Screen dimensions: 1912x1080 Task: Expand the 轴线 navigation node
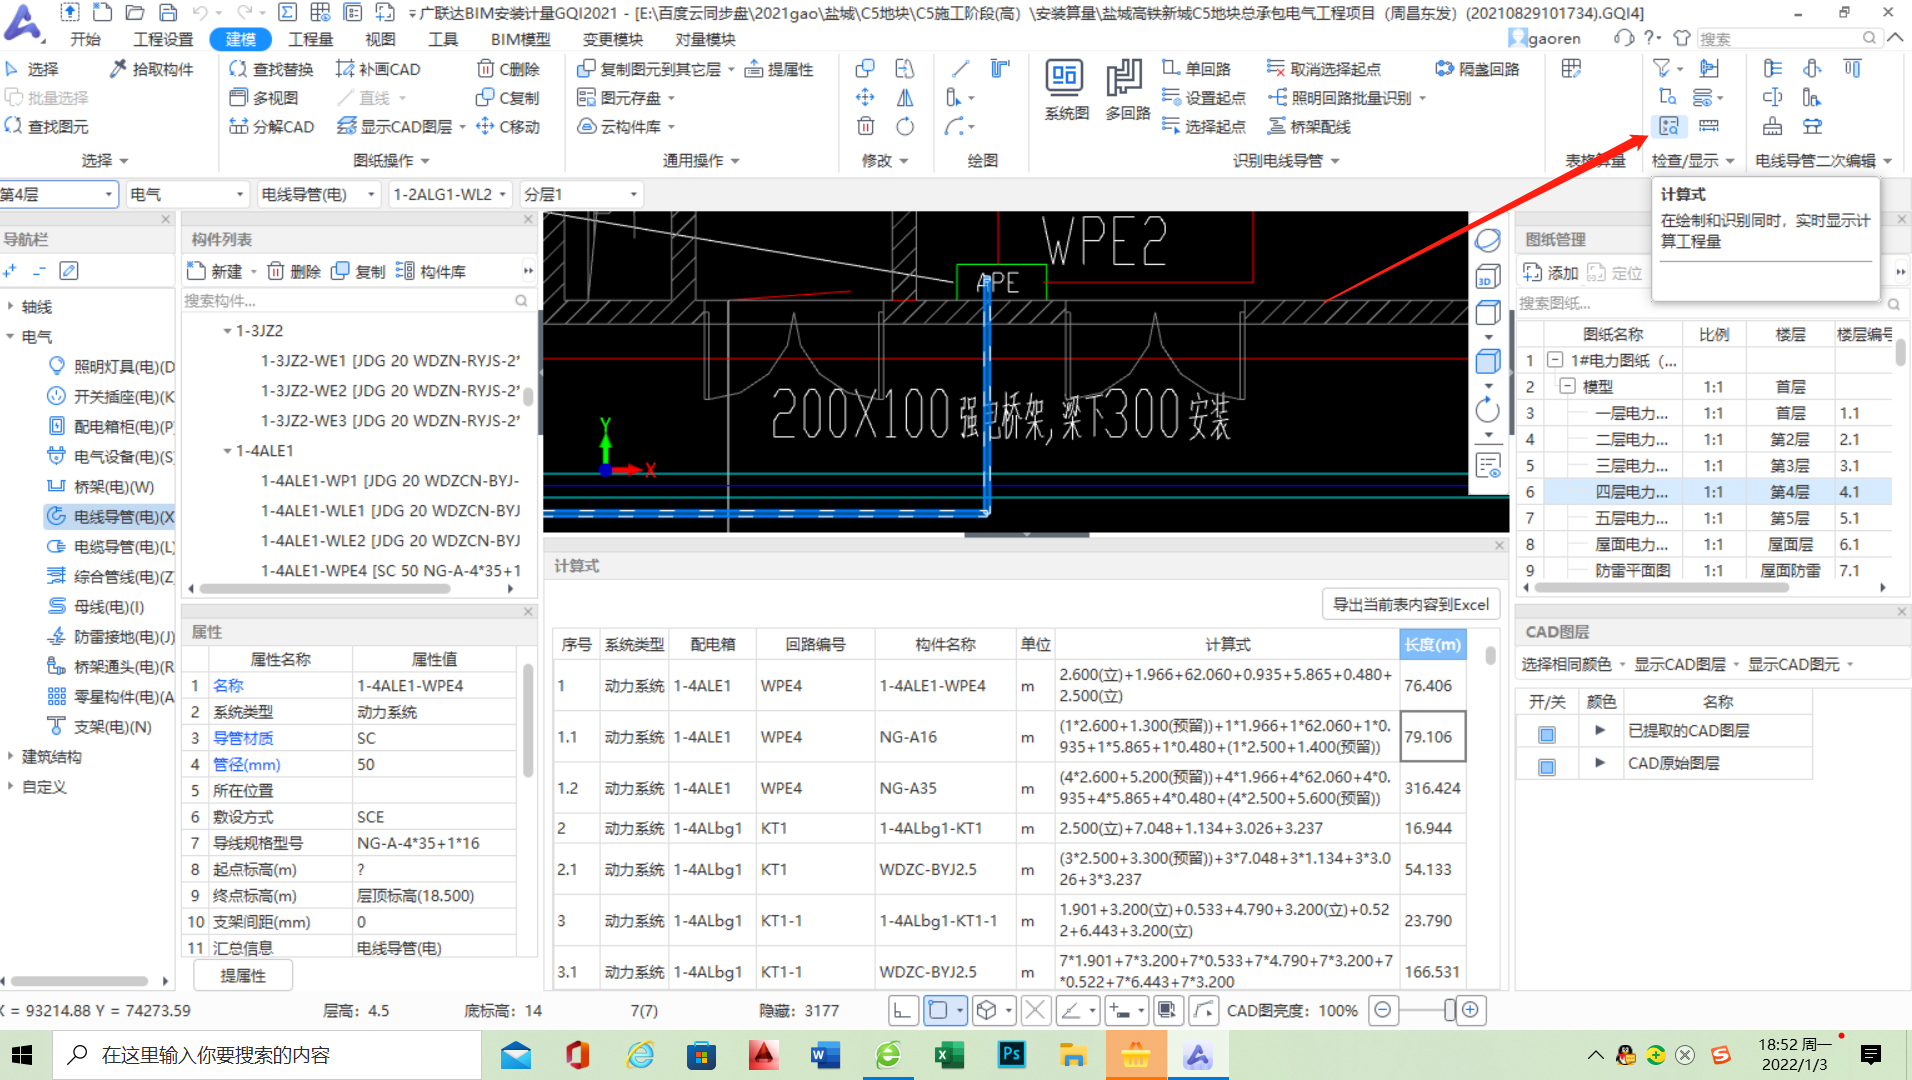pos(10,307)
